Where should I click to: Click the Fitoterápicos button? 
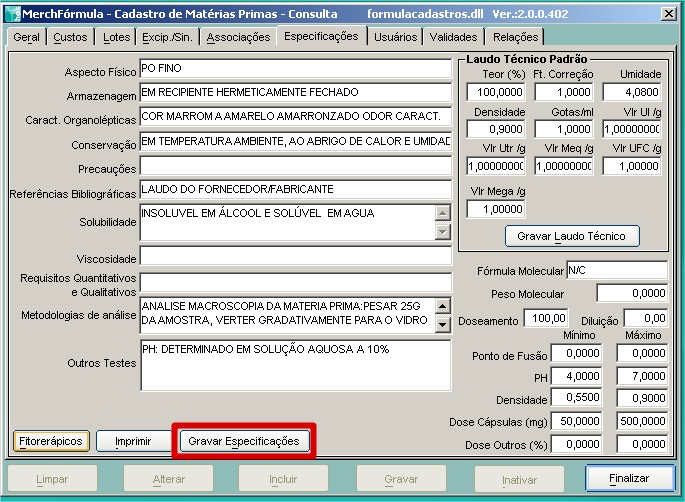[x=50, y=441]
